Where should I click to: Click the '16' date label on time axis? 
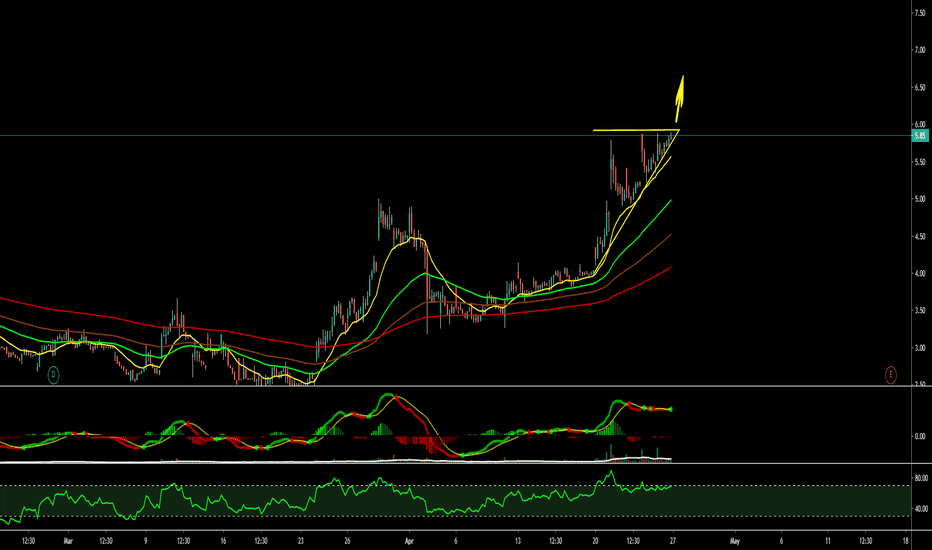(x=223, y=541)
